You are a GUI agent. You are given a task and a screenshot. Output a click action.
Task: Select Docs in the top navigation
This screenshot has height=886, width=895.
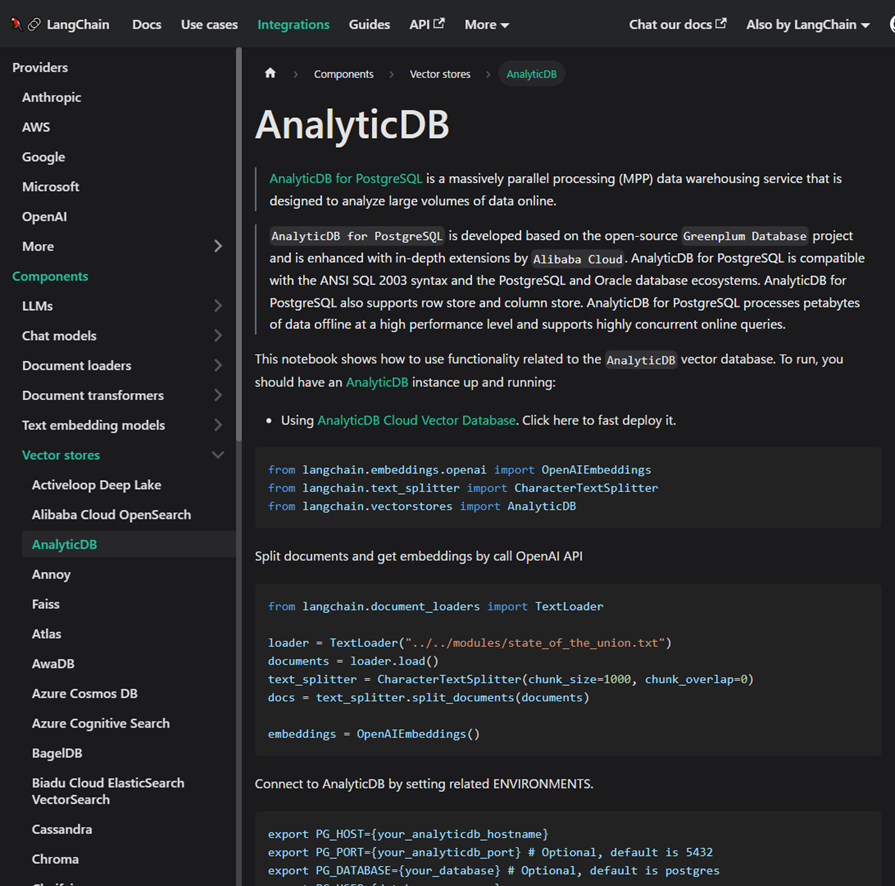(x=146, y=24)
